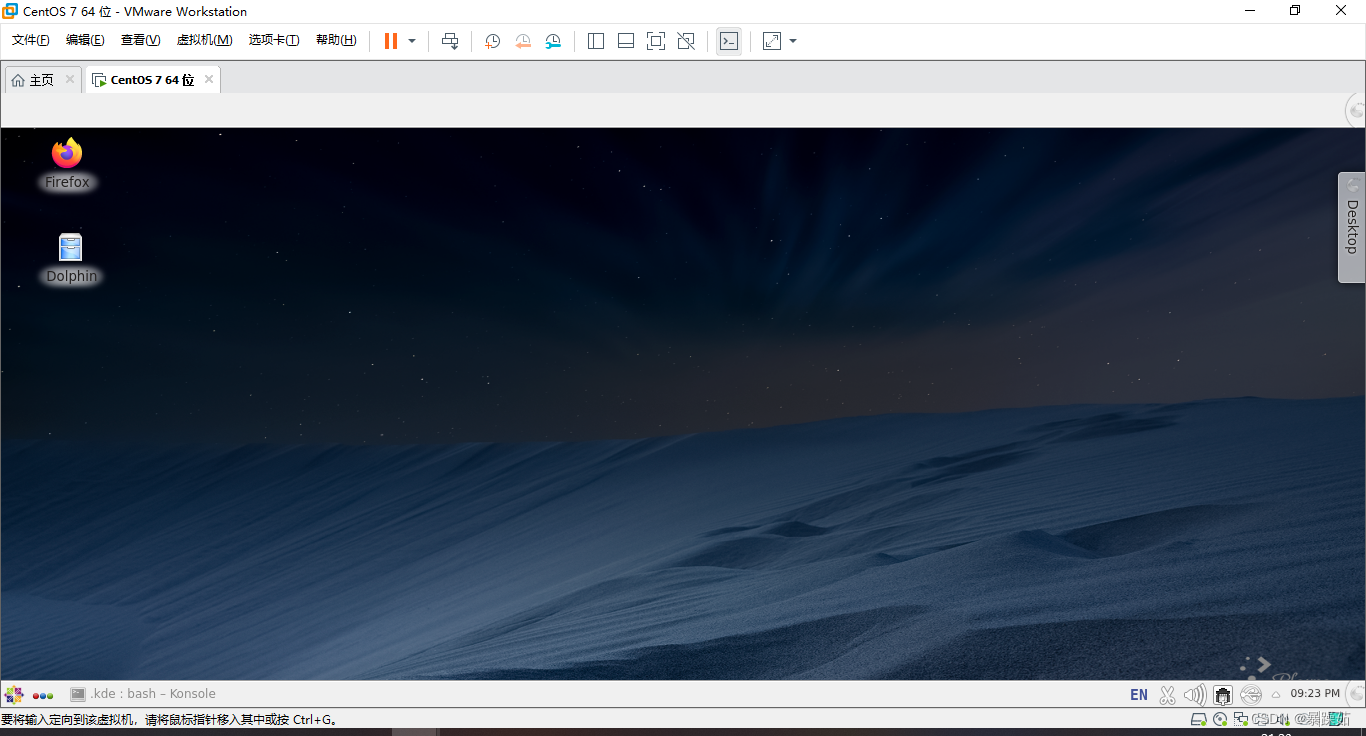Toggle the library sidebar view

(x=596, y=41)
